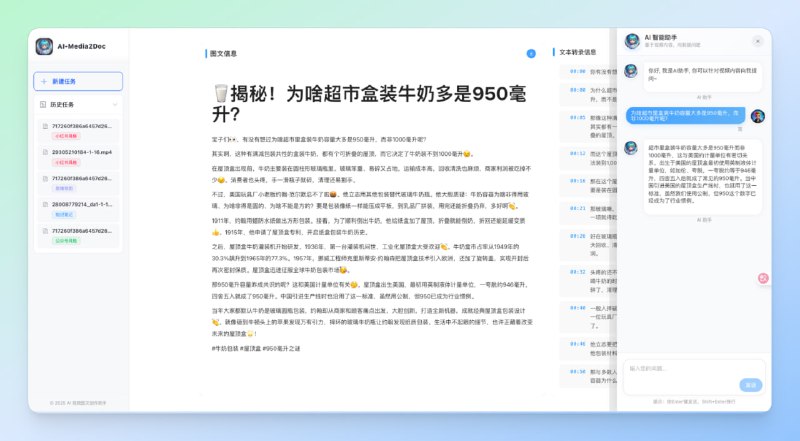
Task: Close the AI 智能助手 chat panel
Action: [757, 41]
